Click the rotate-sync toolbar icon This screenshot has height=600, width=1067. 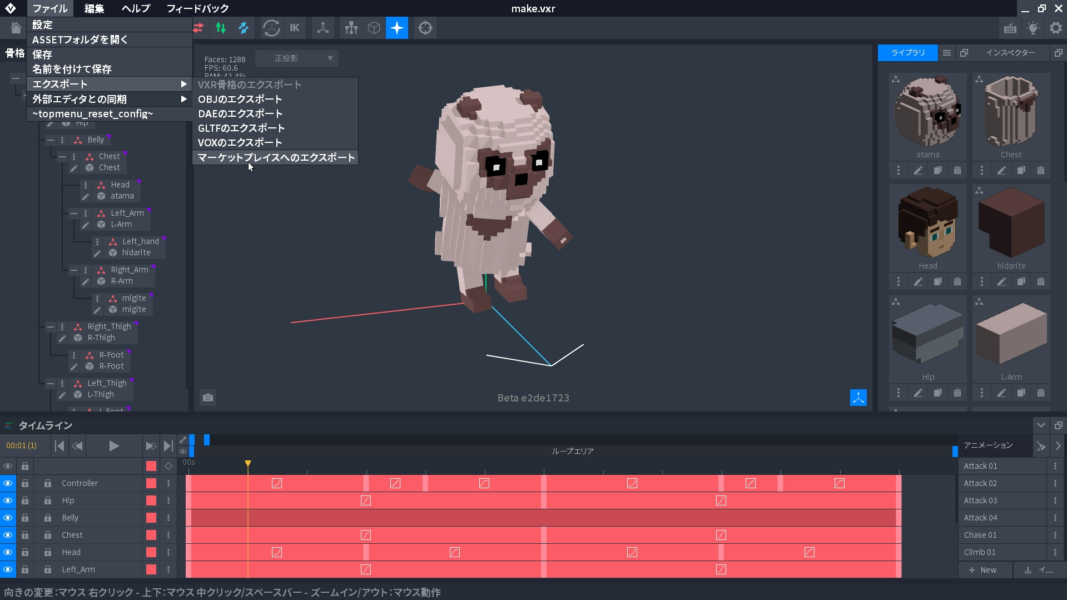click(271, 28)
